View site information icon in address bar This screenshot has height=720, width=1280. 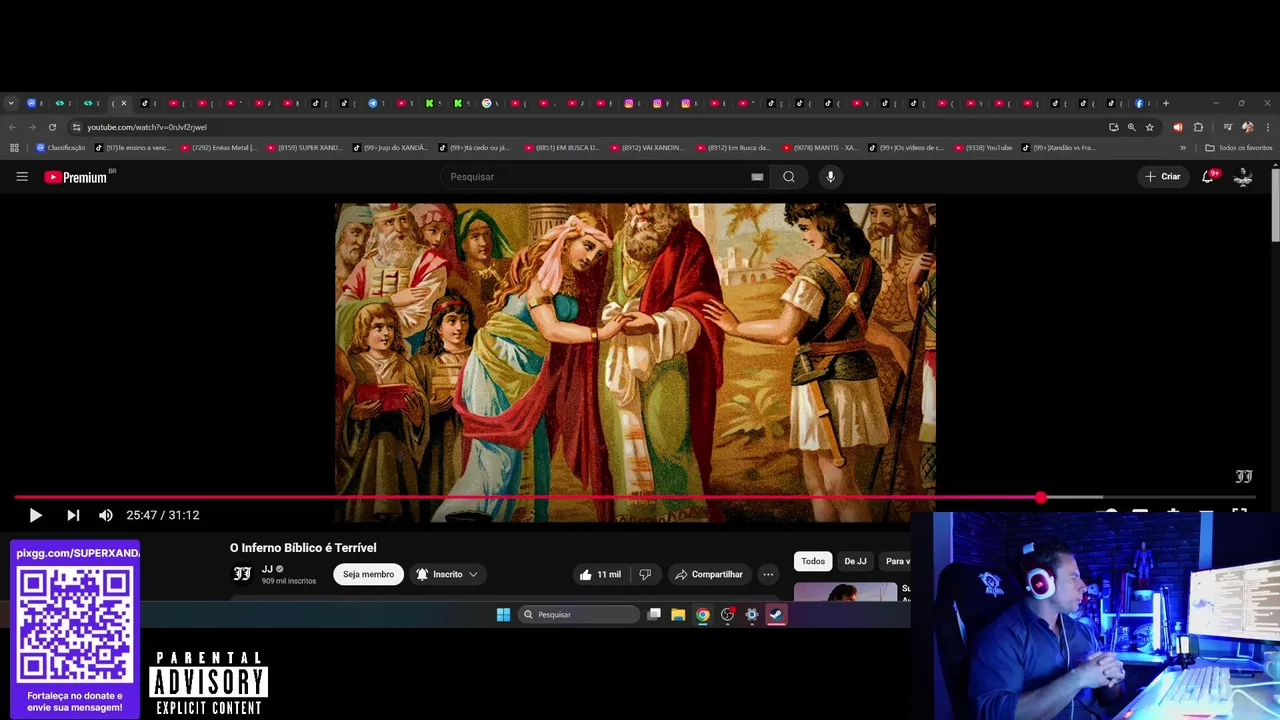click(x=76, y=127)
